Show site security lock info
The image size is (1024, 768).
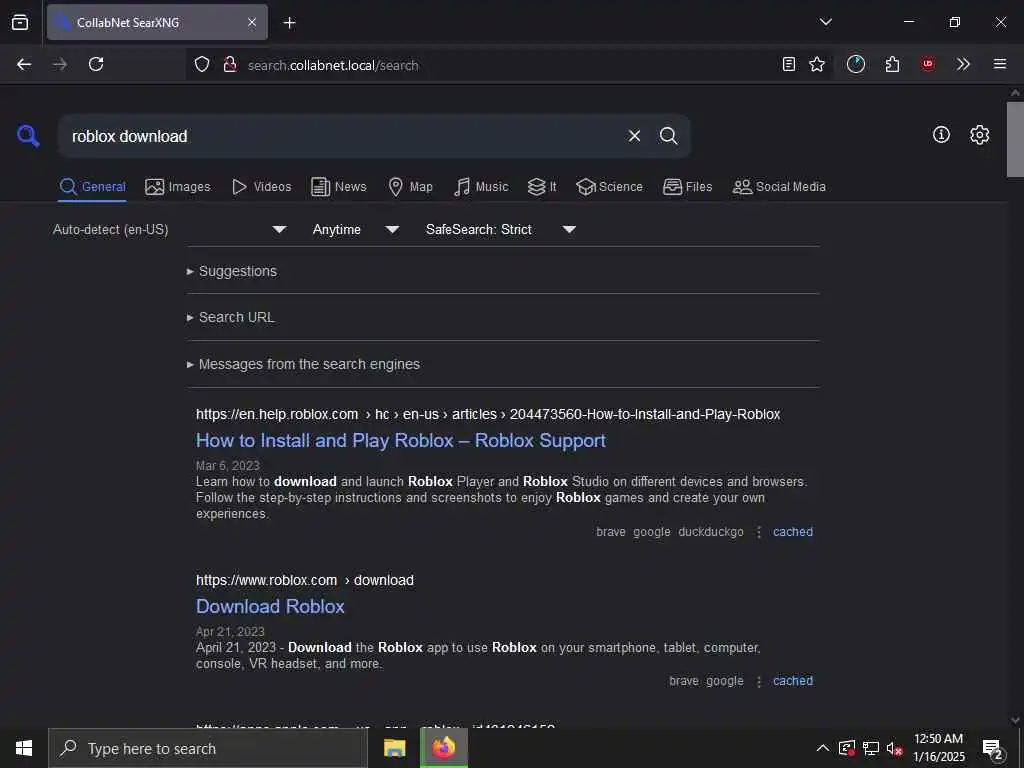coord(230,64)
